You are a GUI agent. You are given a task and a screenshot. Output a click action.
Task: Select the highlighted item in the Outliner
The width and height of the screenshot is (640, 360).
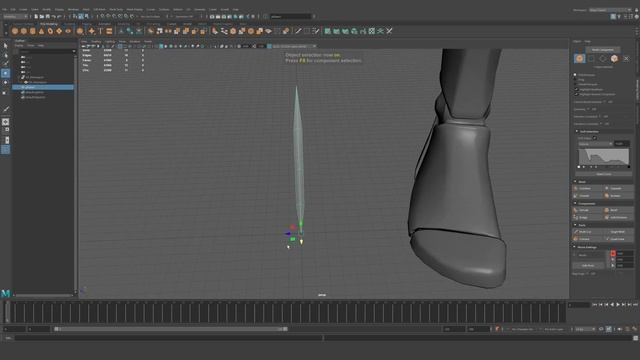point(43,87)
